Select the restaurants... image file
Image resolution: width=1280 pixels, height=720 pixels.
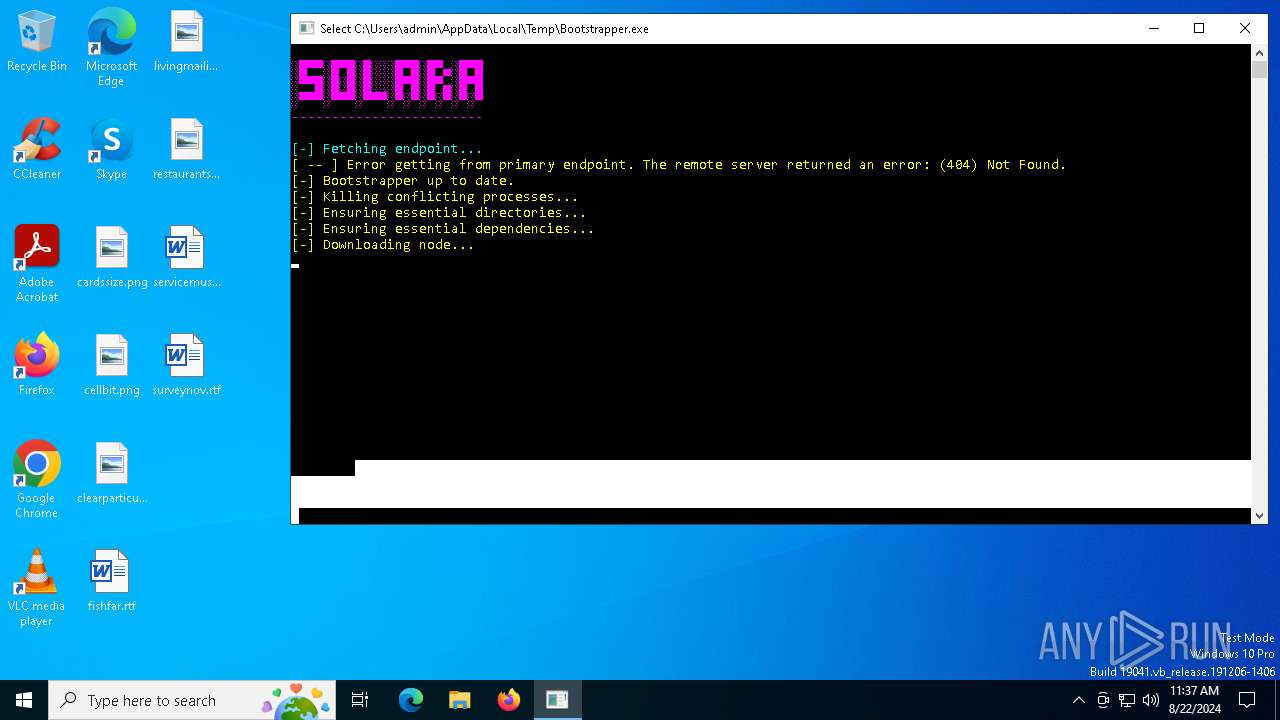[186, 149]
